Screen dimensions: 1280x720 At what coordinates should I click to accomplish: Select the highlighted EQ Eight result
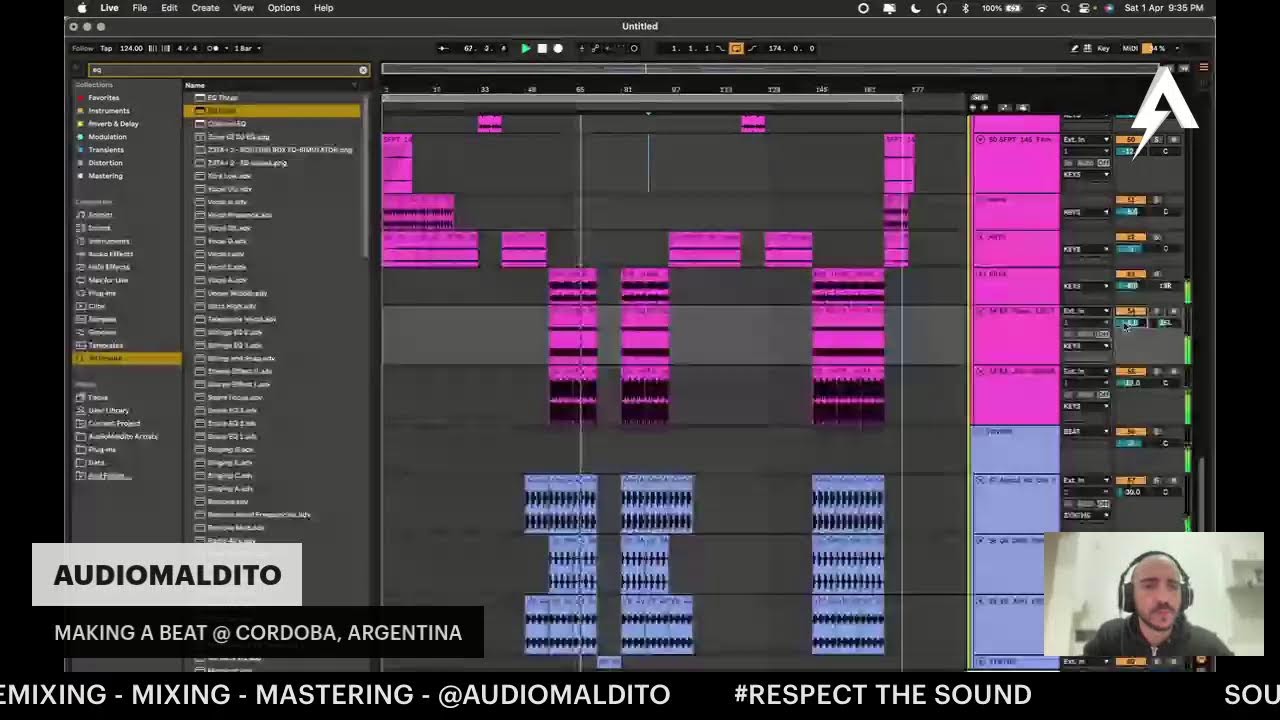[272, 111]
